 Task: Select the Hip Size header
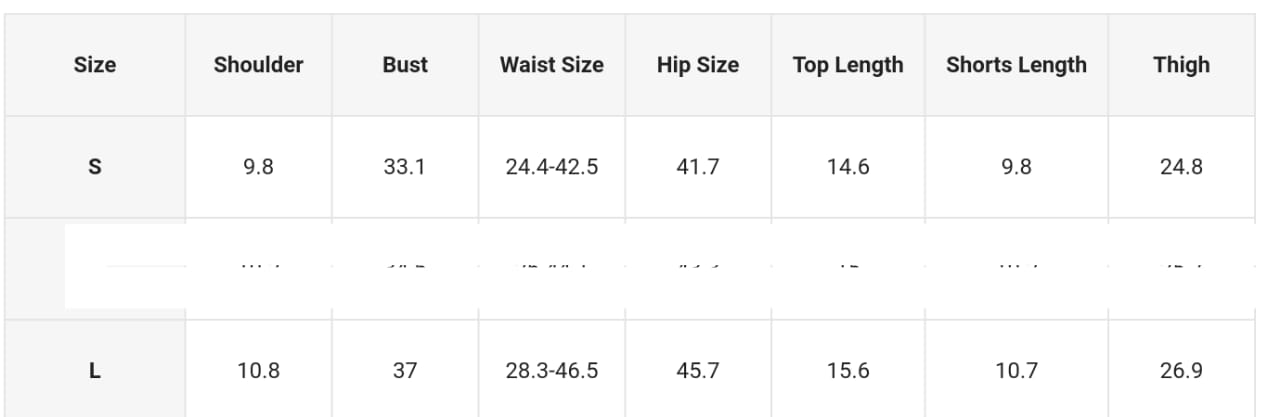click(698, 65)
